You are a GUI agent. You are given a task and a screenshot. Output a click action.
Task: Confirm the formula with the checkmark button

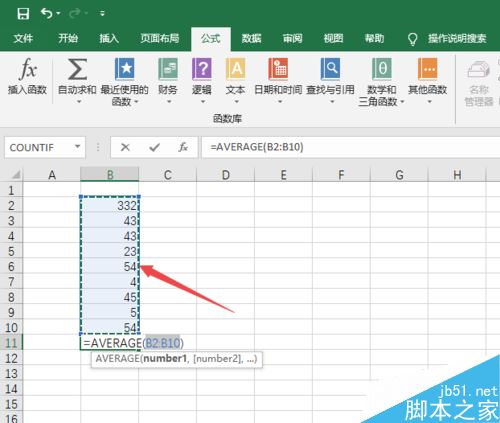[x=154, y=147]
